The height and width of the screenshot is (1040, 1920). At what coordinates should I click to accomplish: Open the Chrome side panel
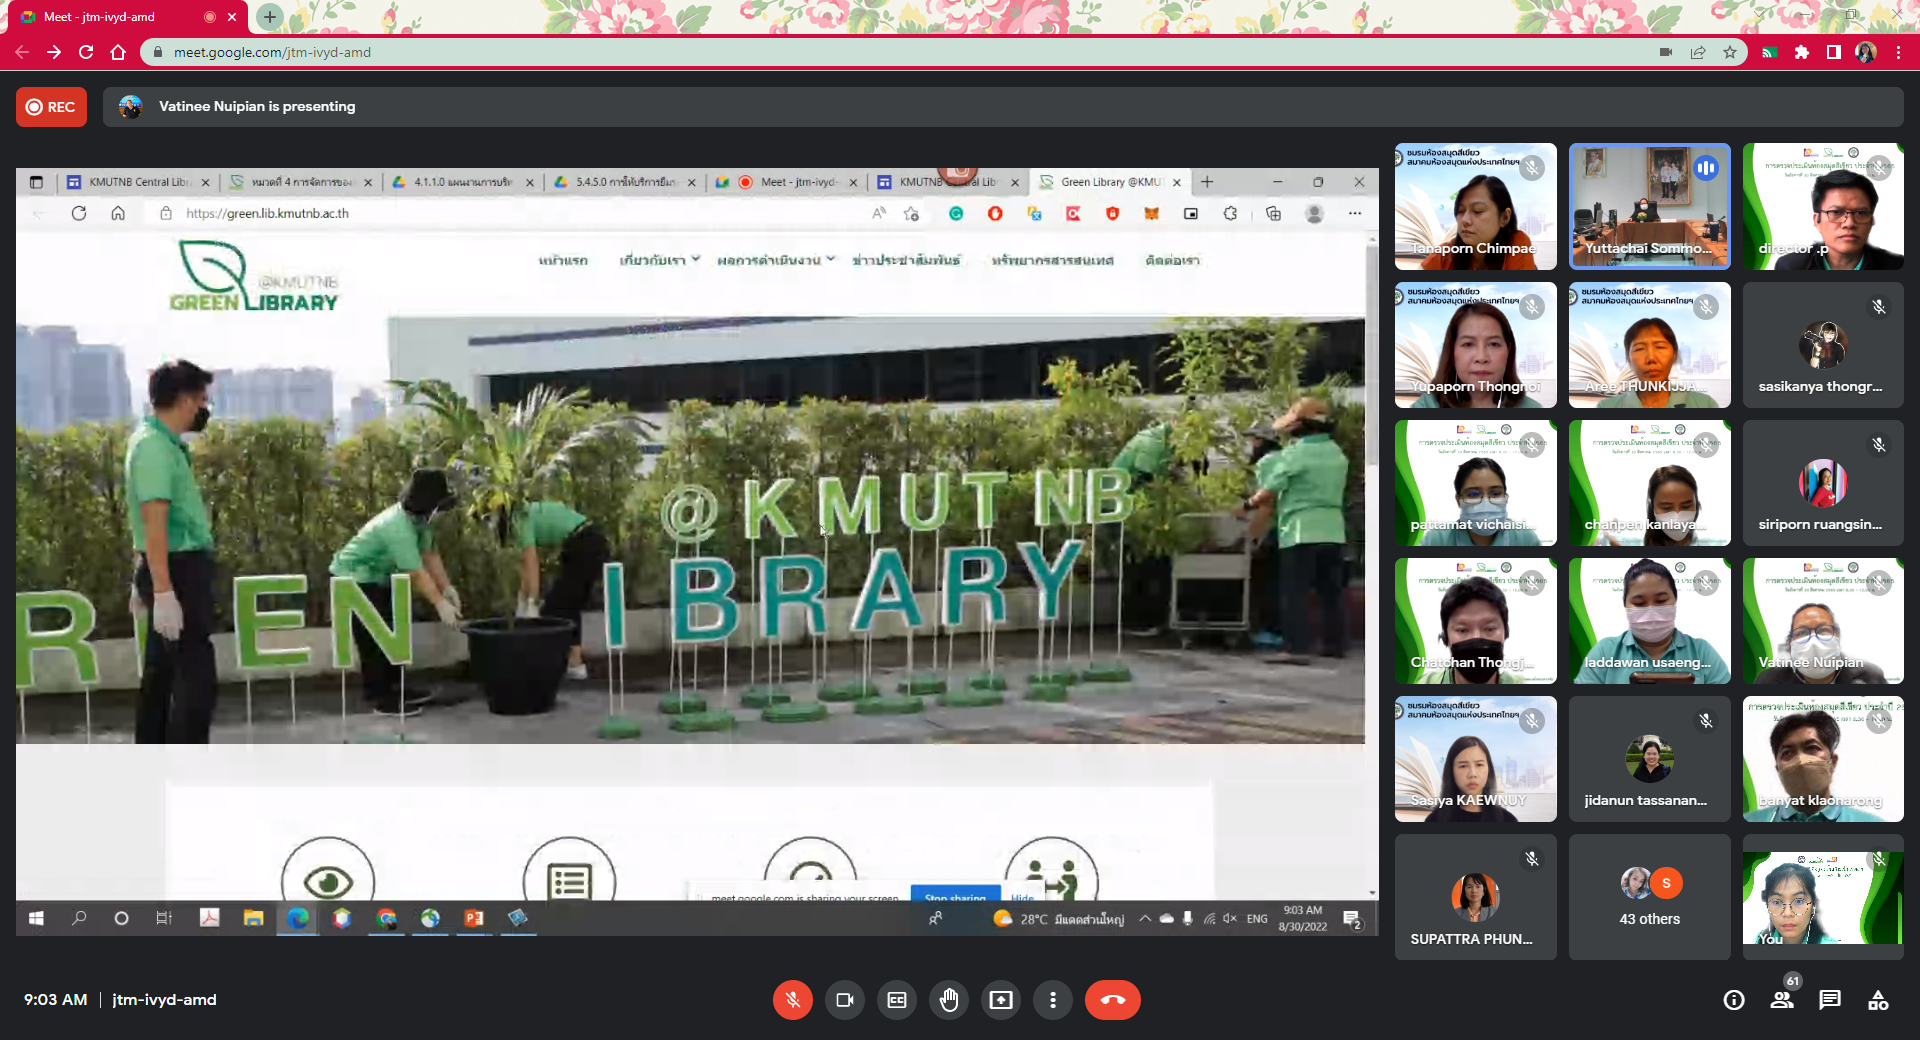coord(1834,52)
